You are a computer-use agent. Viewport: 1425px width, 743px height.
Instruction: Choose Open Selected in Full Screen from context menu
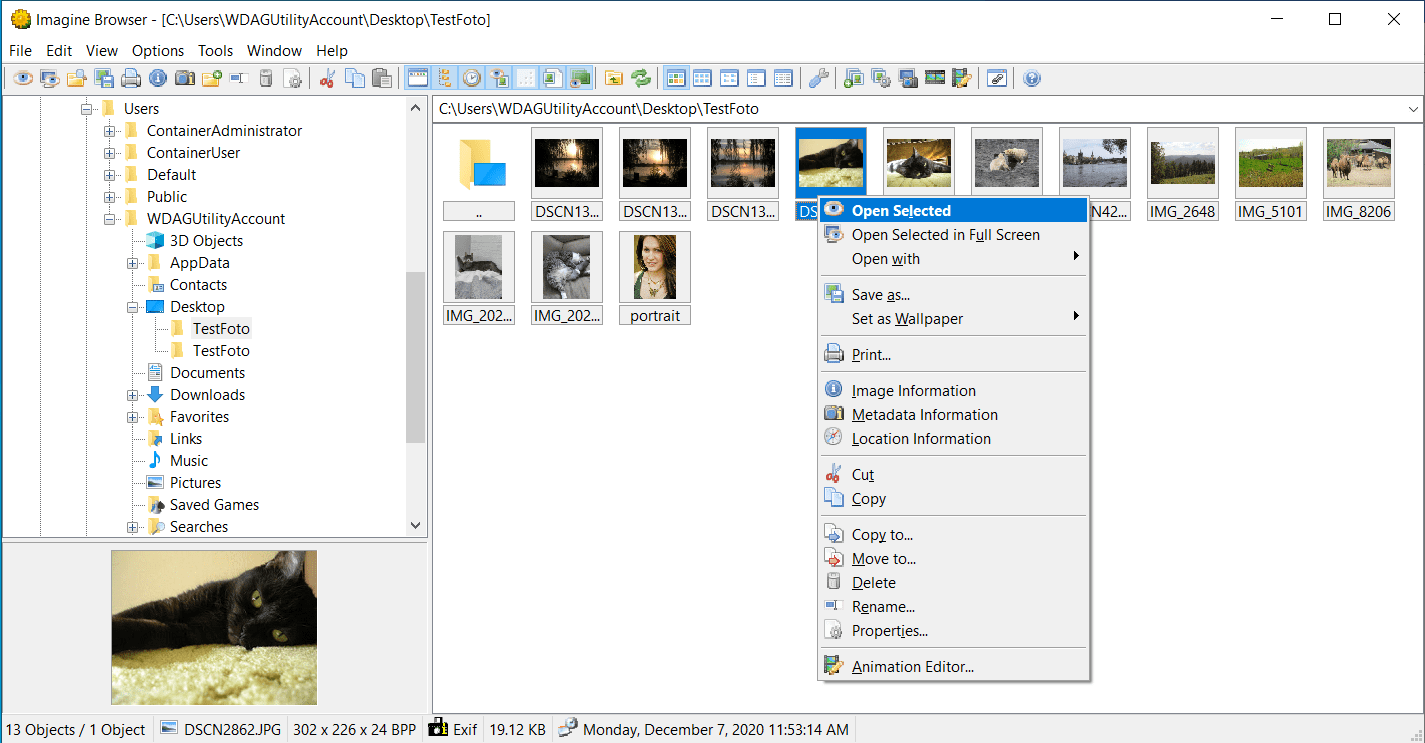click(954, 235)
